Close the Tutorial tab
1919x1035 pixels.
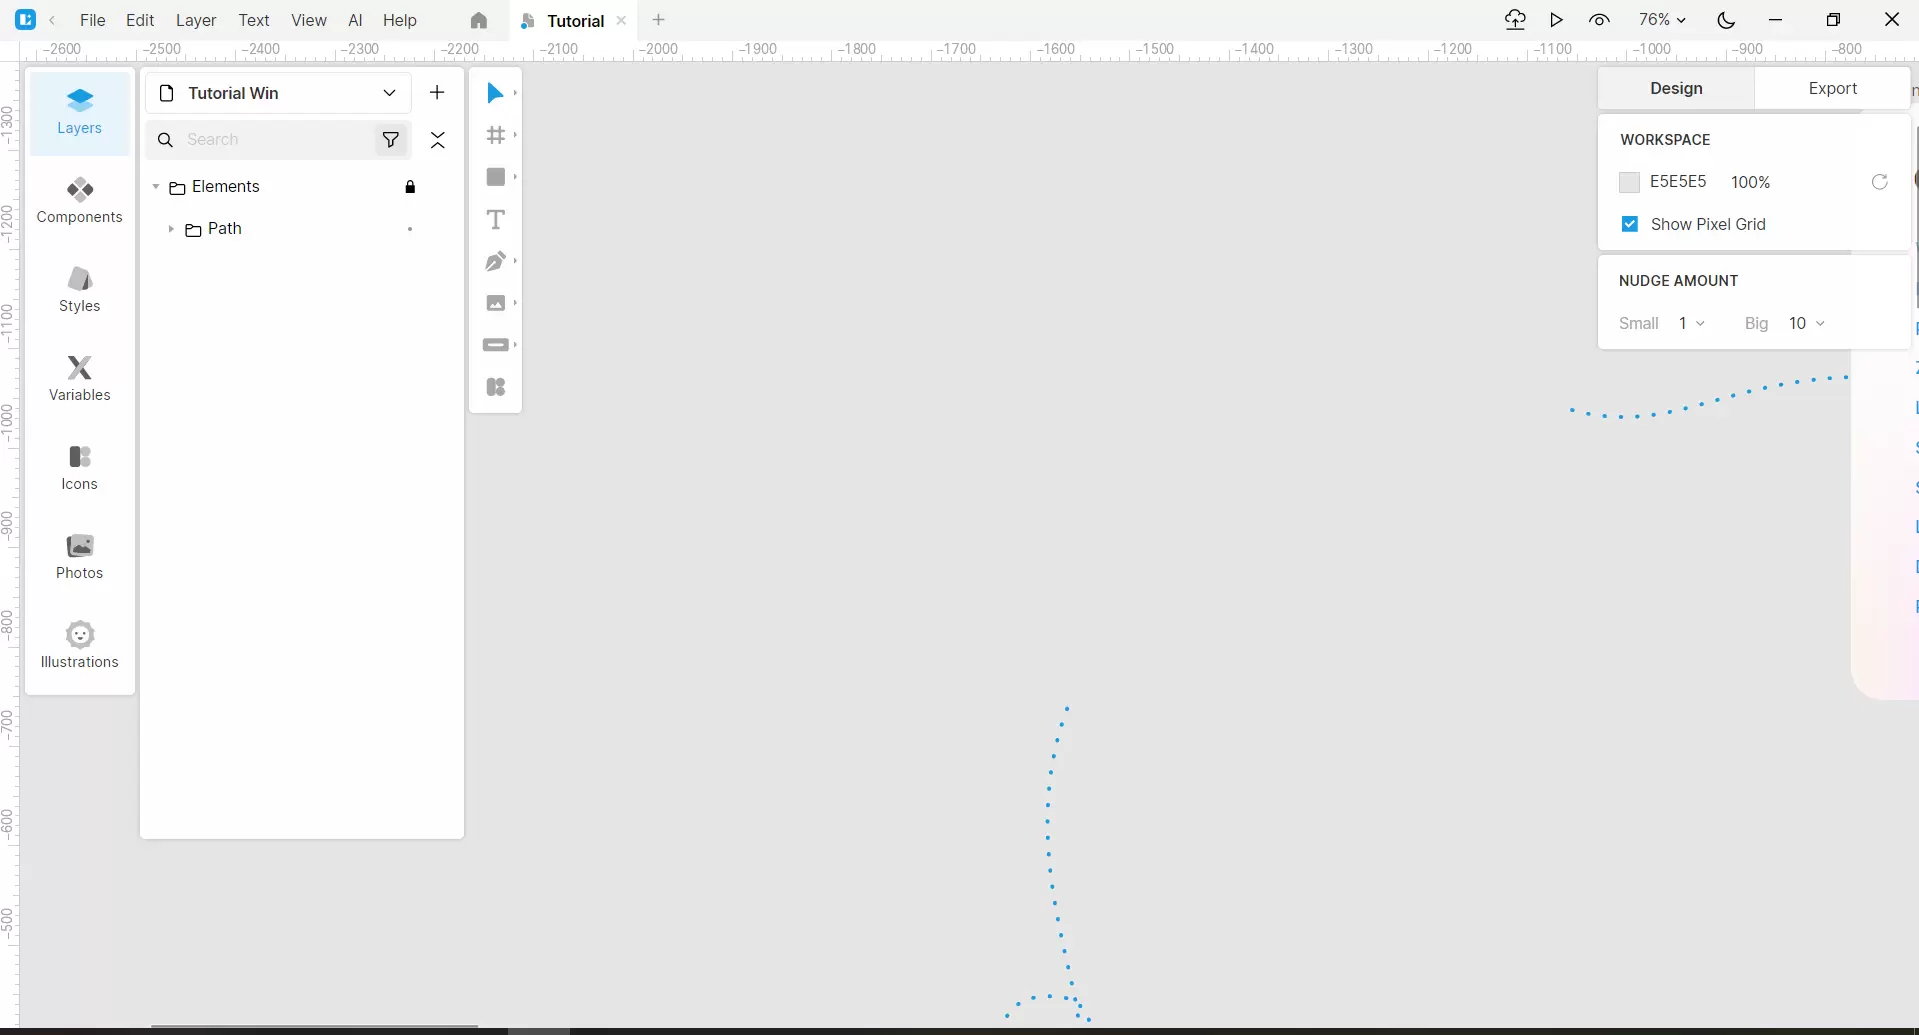(x=621, y=20)
